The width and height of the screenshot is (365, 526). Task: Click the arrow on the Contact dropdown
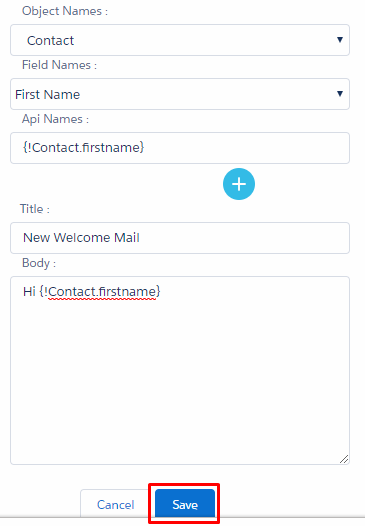(x=340, y=40)
